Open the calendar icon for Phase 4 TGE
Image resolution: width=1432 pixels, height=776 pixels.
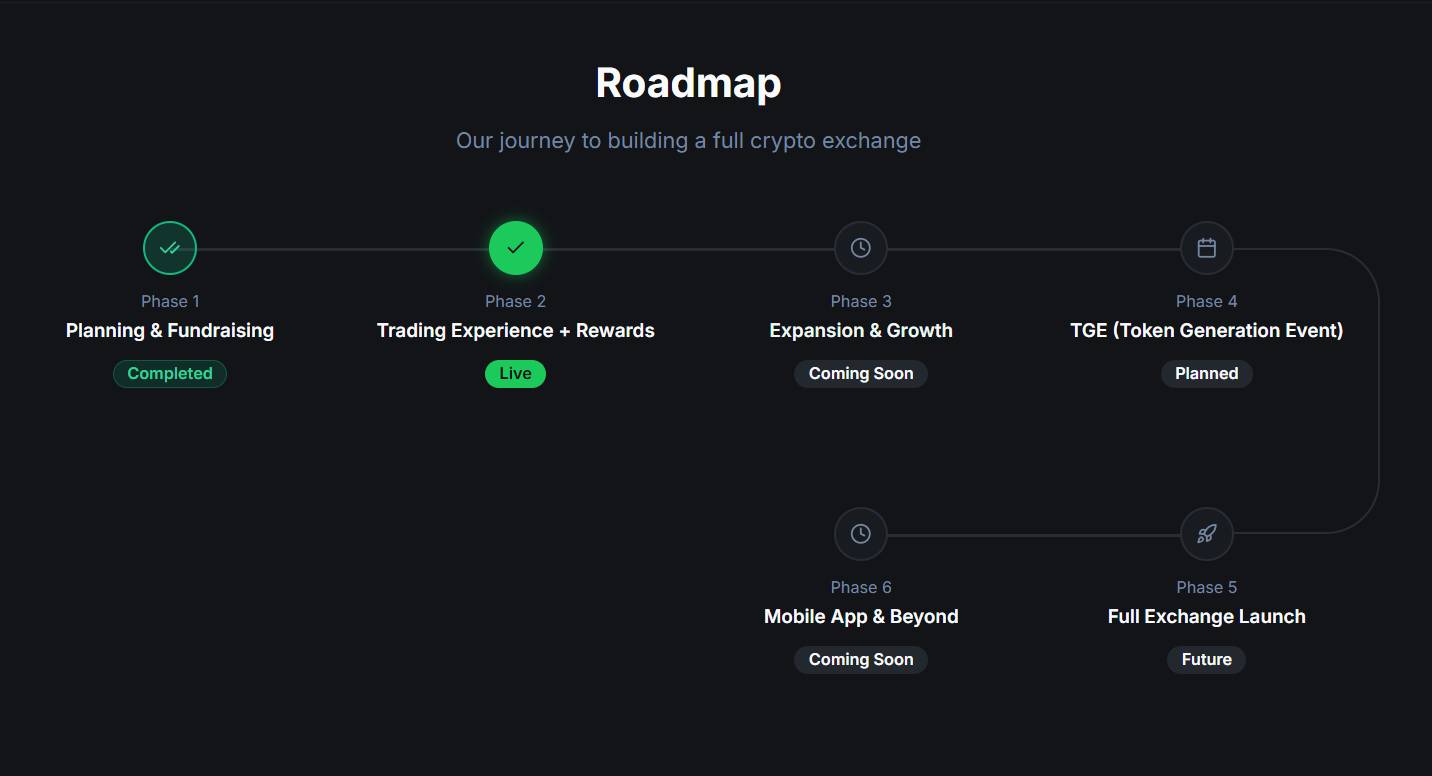click(x=1206, y=247)
